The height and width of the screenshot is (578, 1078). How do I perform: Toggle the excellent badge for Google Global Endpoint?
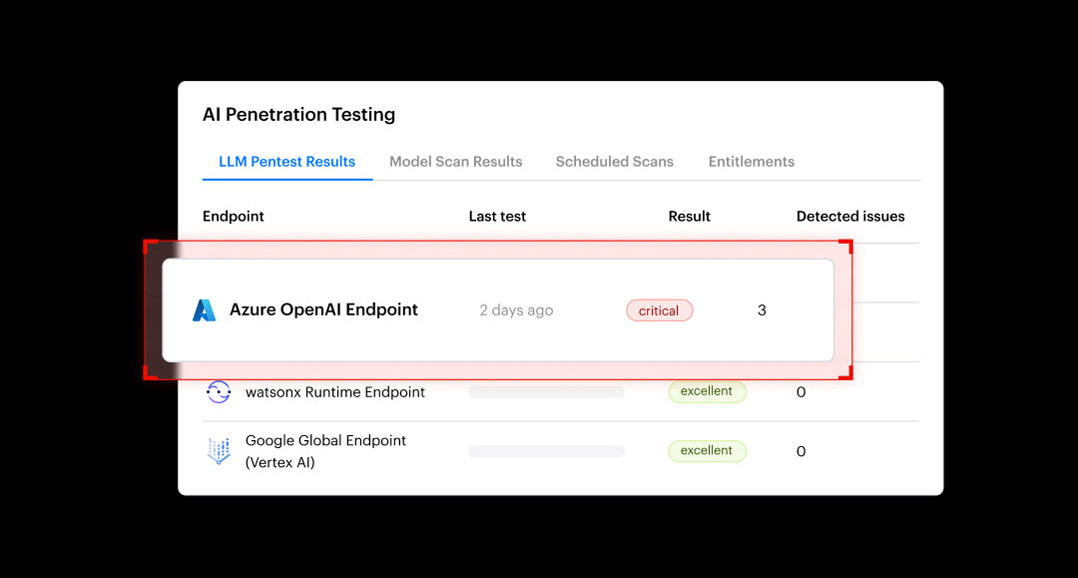tap(707, 451)
